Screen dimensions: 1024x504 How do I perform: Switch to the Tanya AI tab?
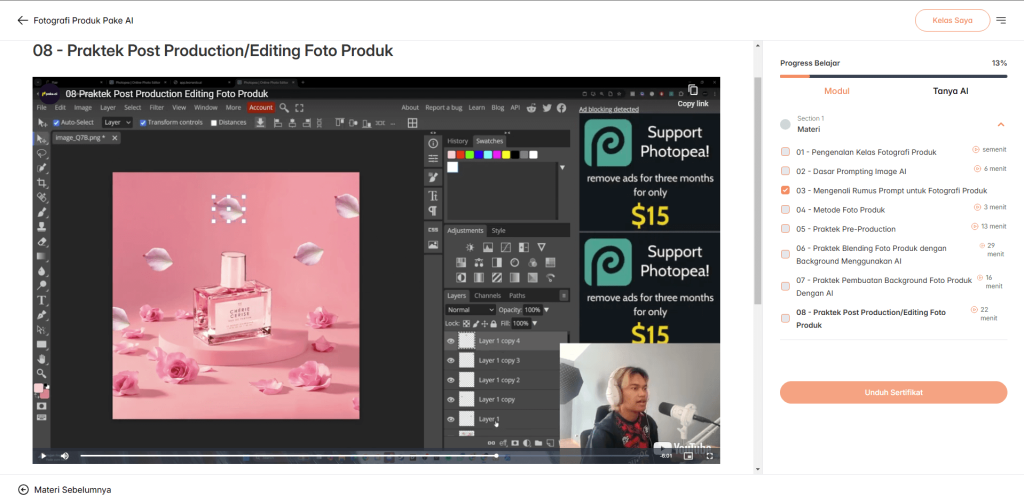pos(950,91)
